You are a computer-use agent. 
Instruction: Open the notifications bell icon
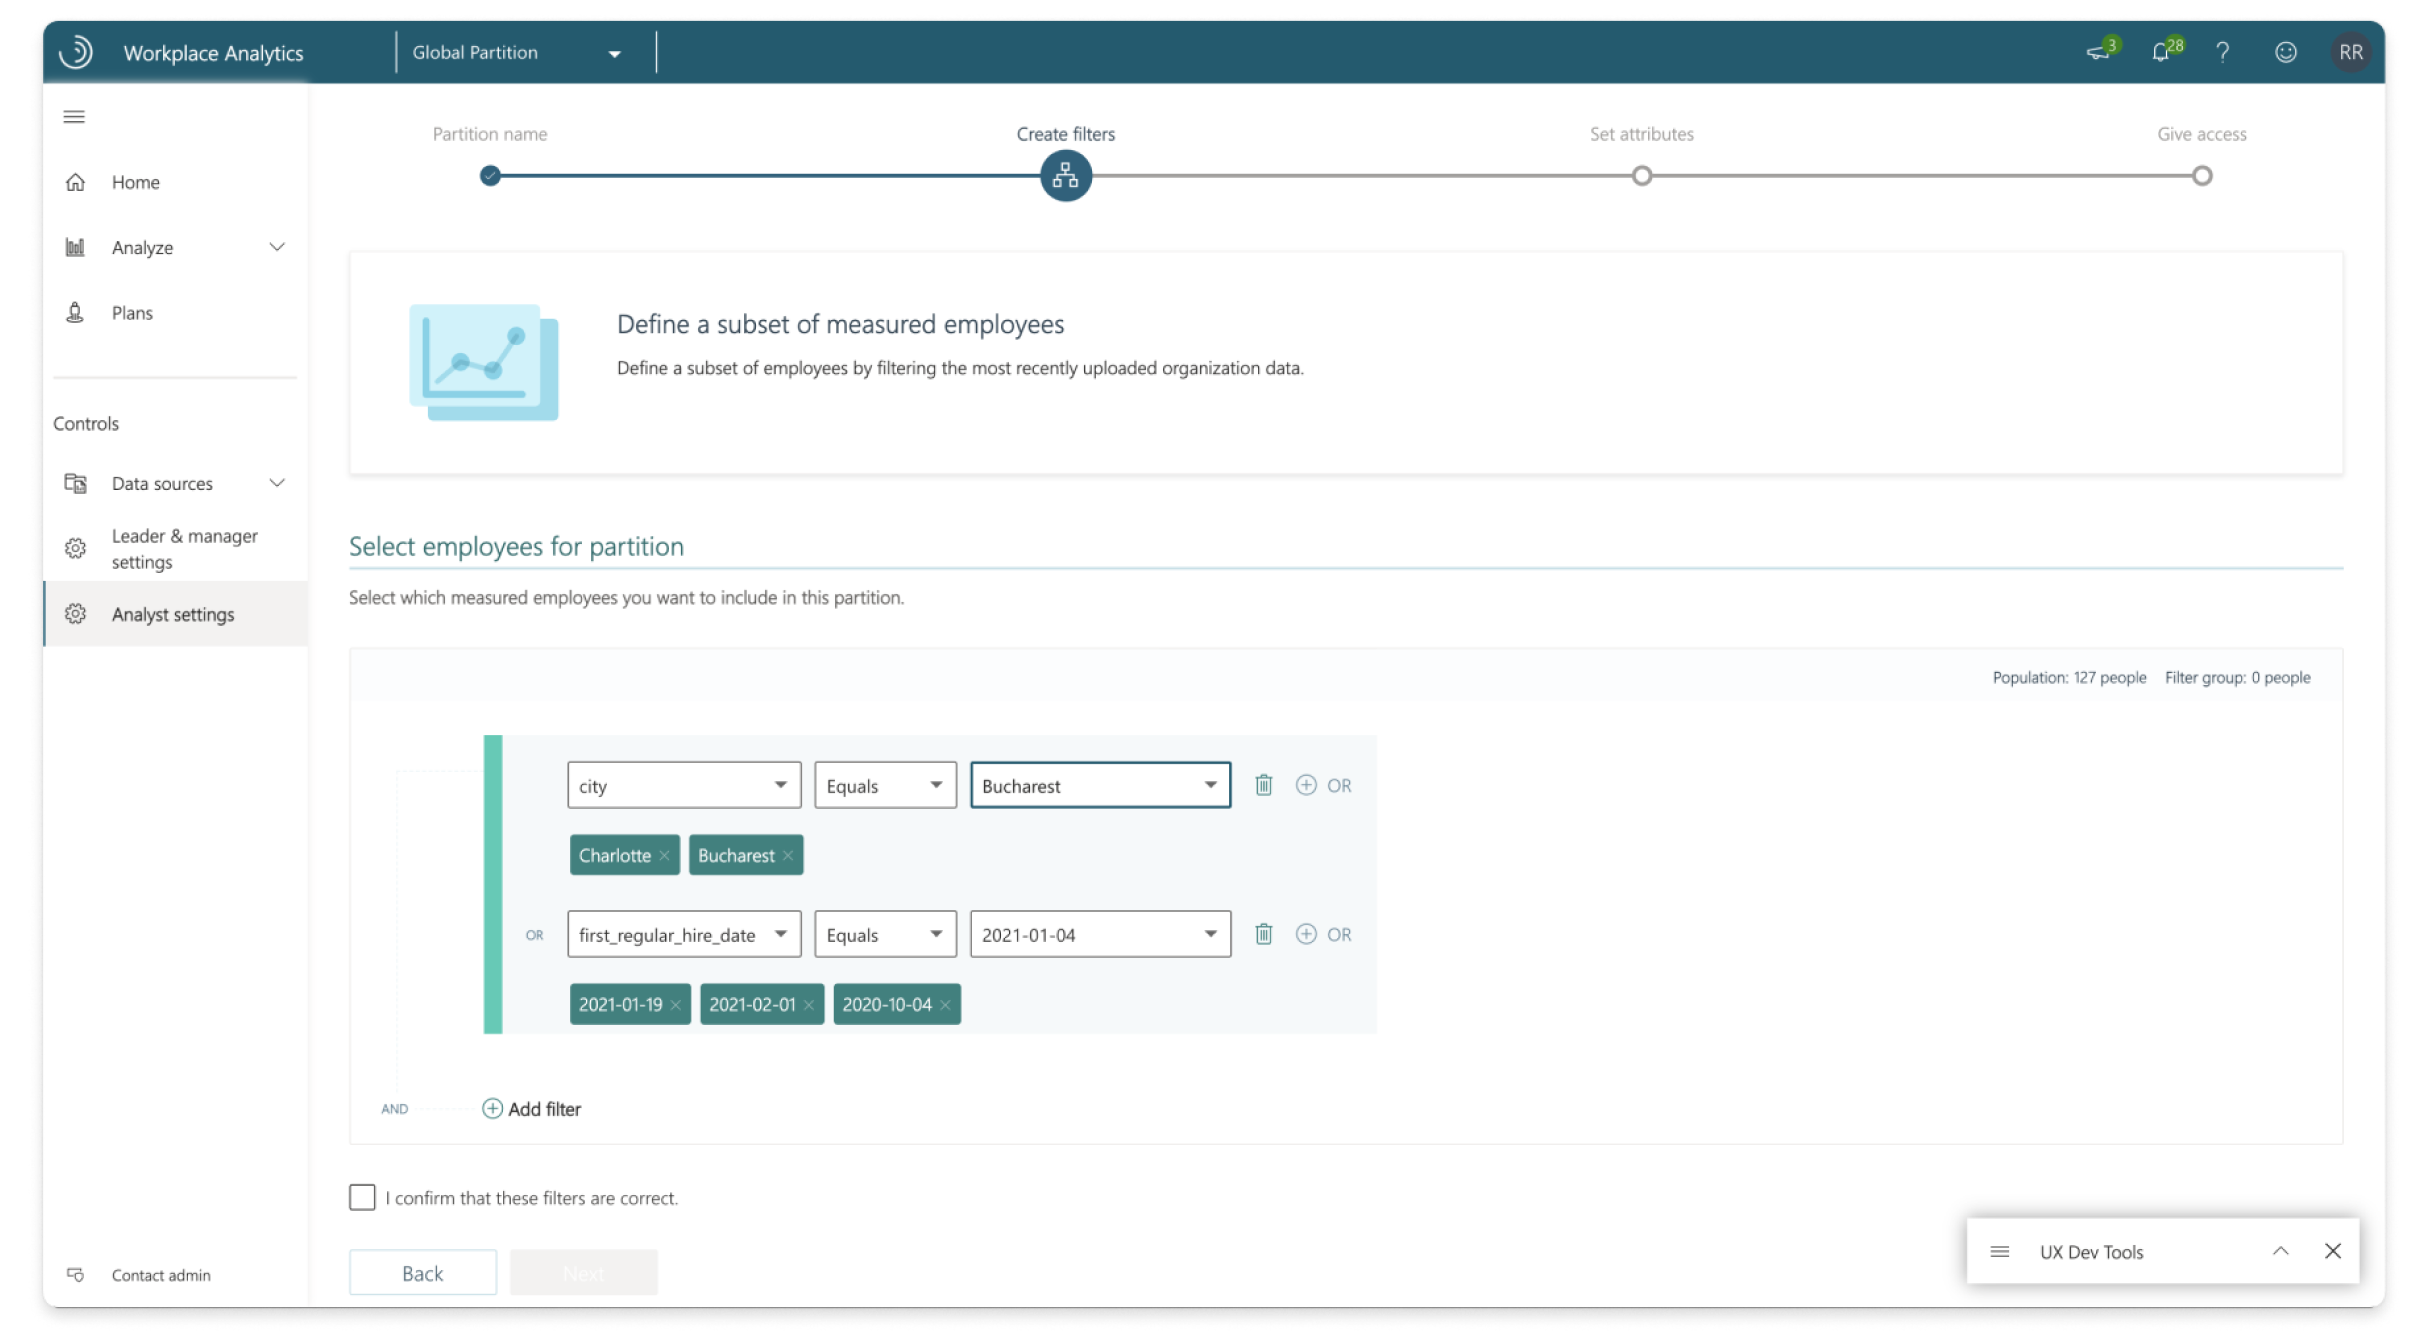pyautogui.click(x=2161, y=52)
